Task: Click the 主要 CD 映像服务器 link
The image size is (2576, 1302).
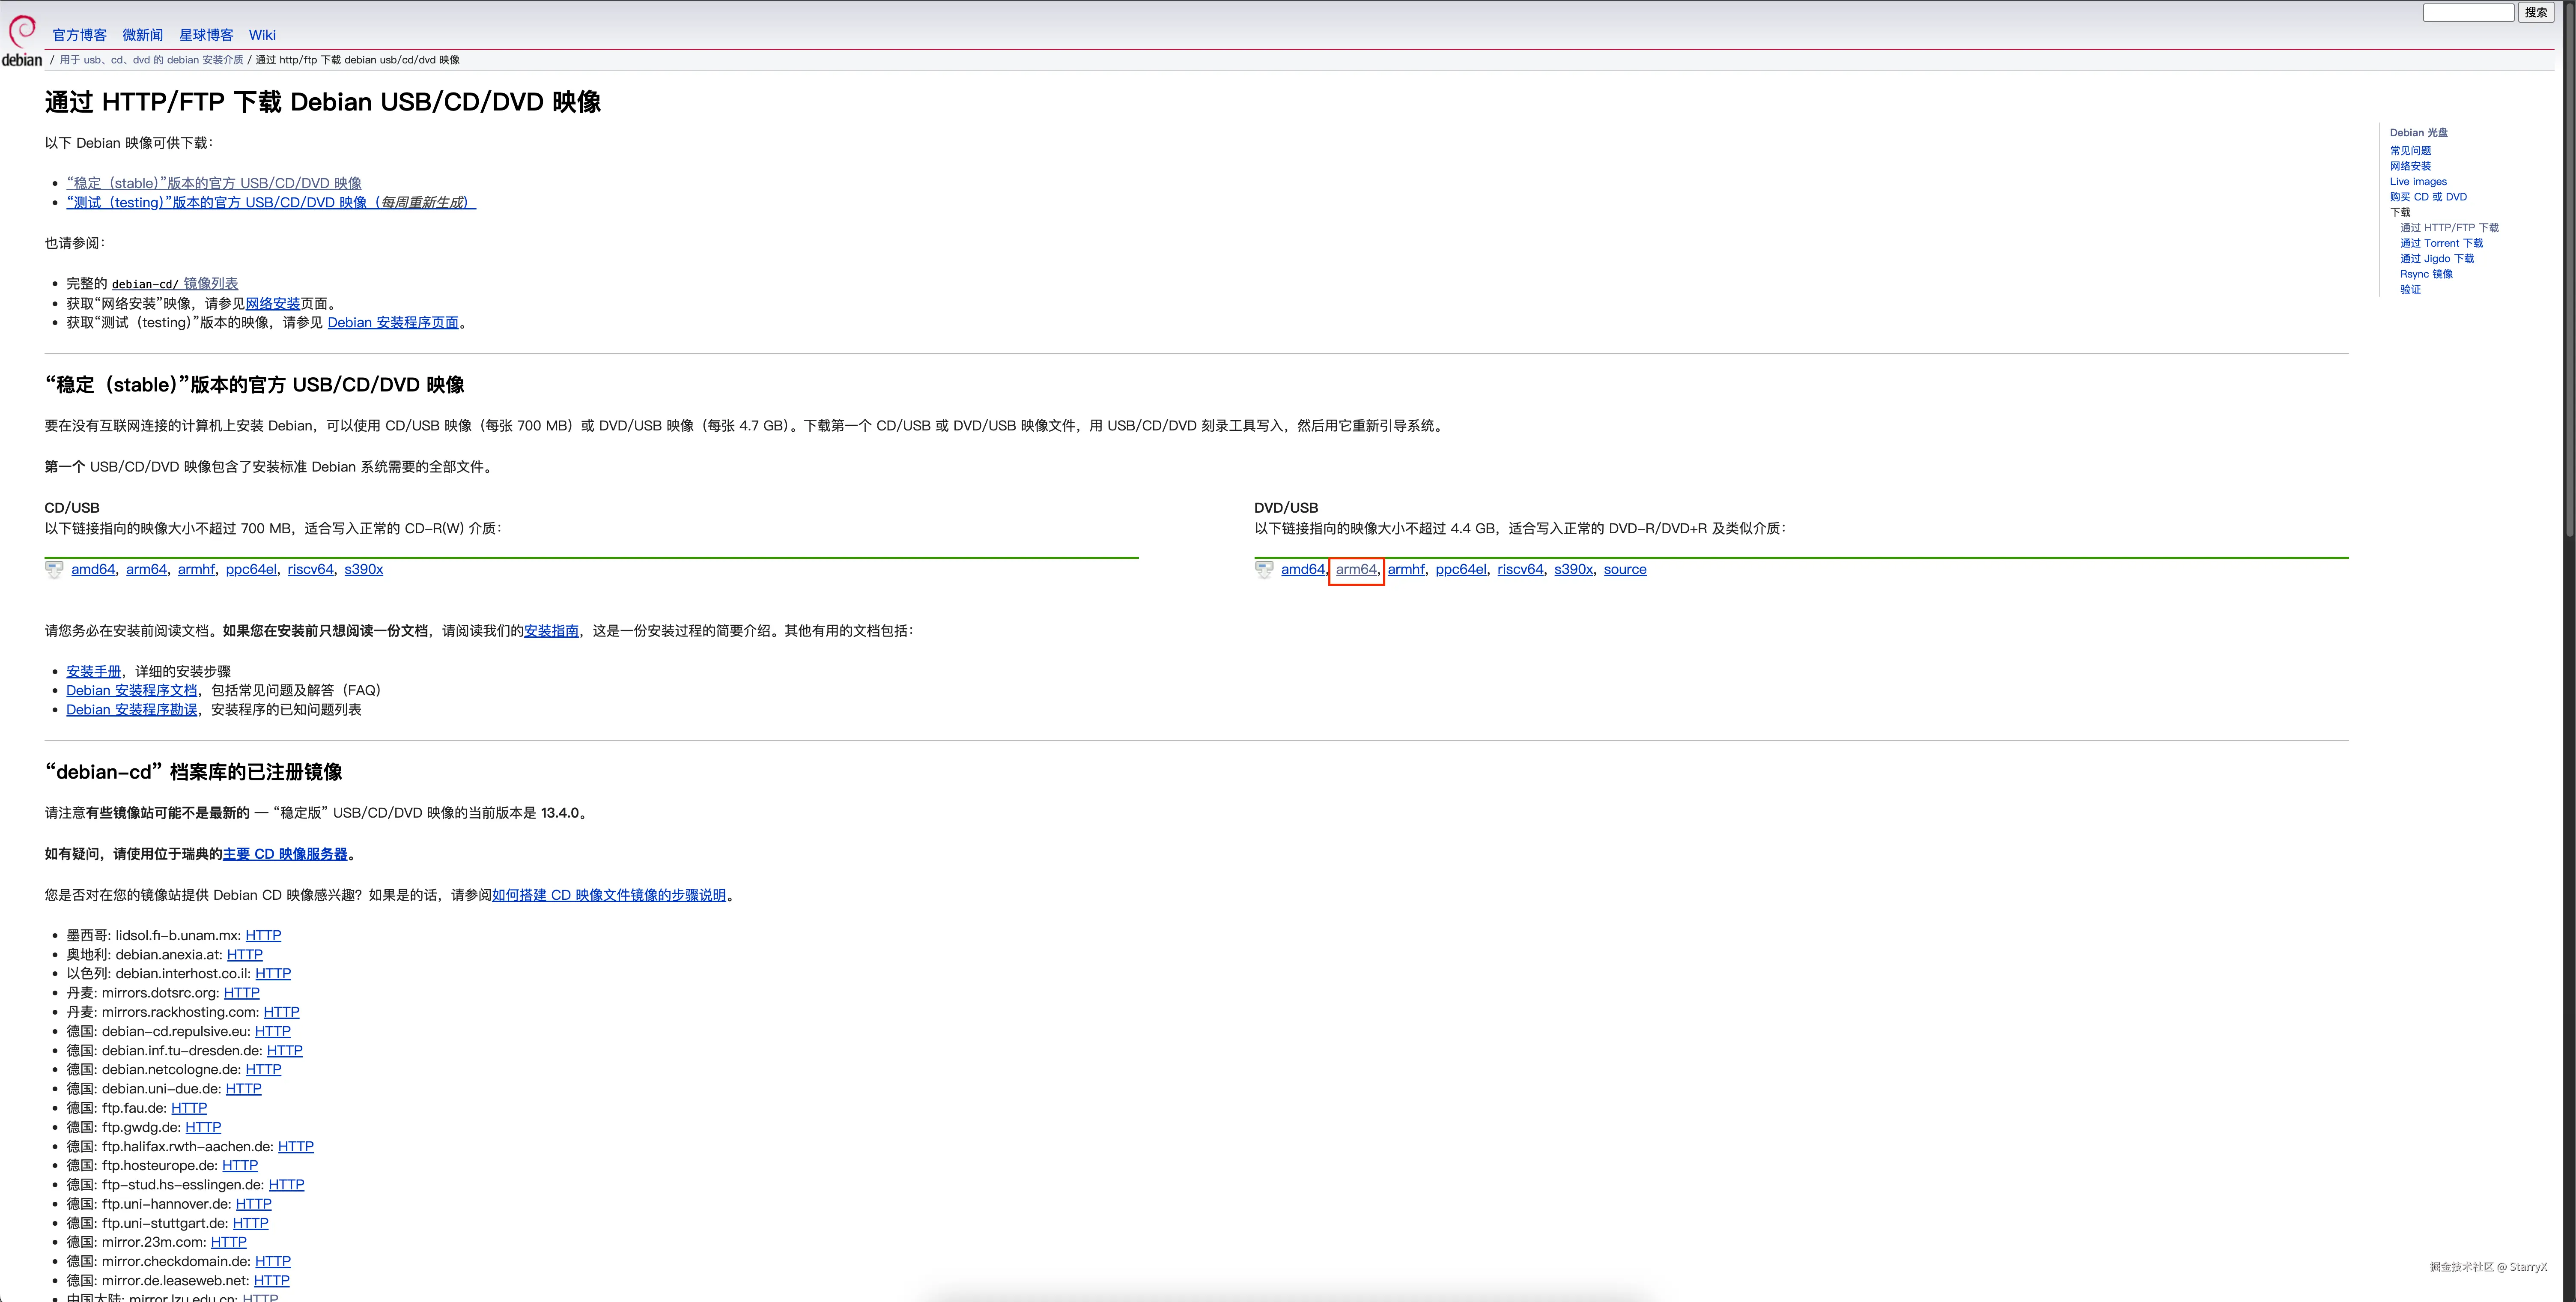Action: click(x=285, y=854)
